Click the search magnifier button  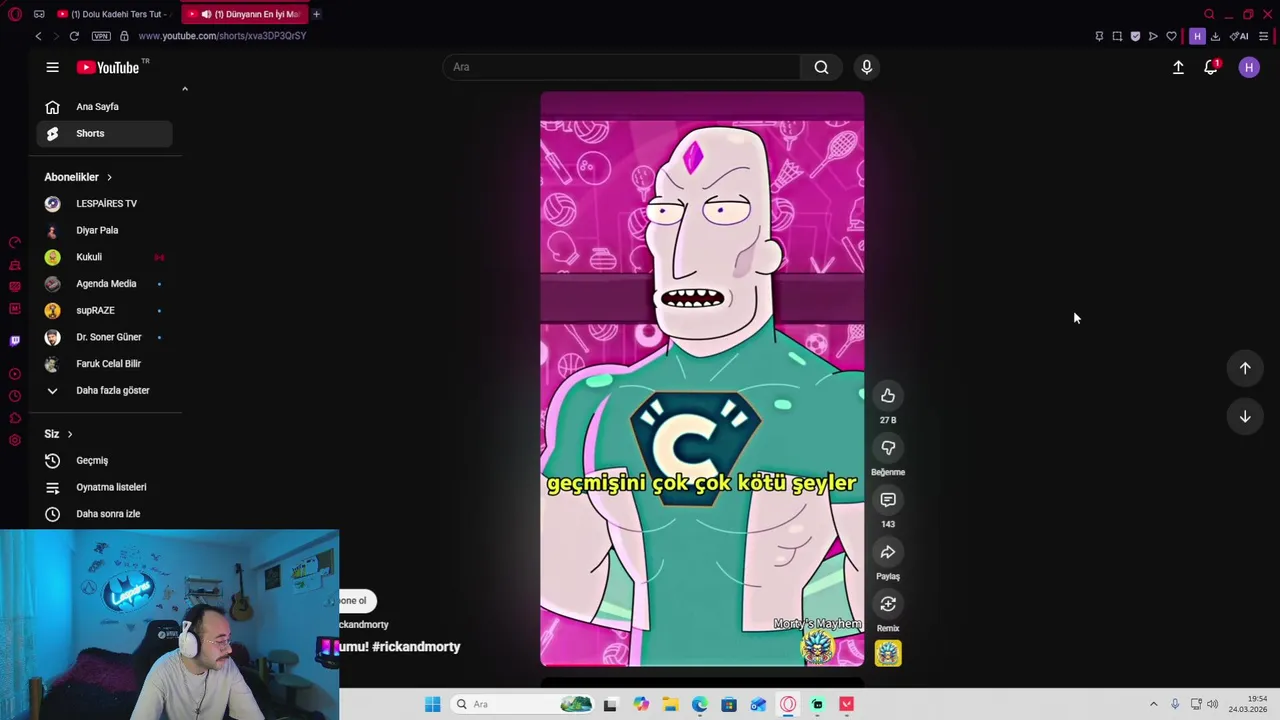tap(821, 67)
